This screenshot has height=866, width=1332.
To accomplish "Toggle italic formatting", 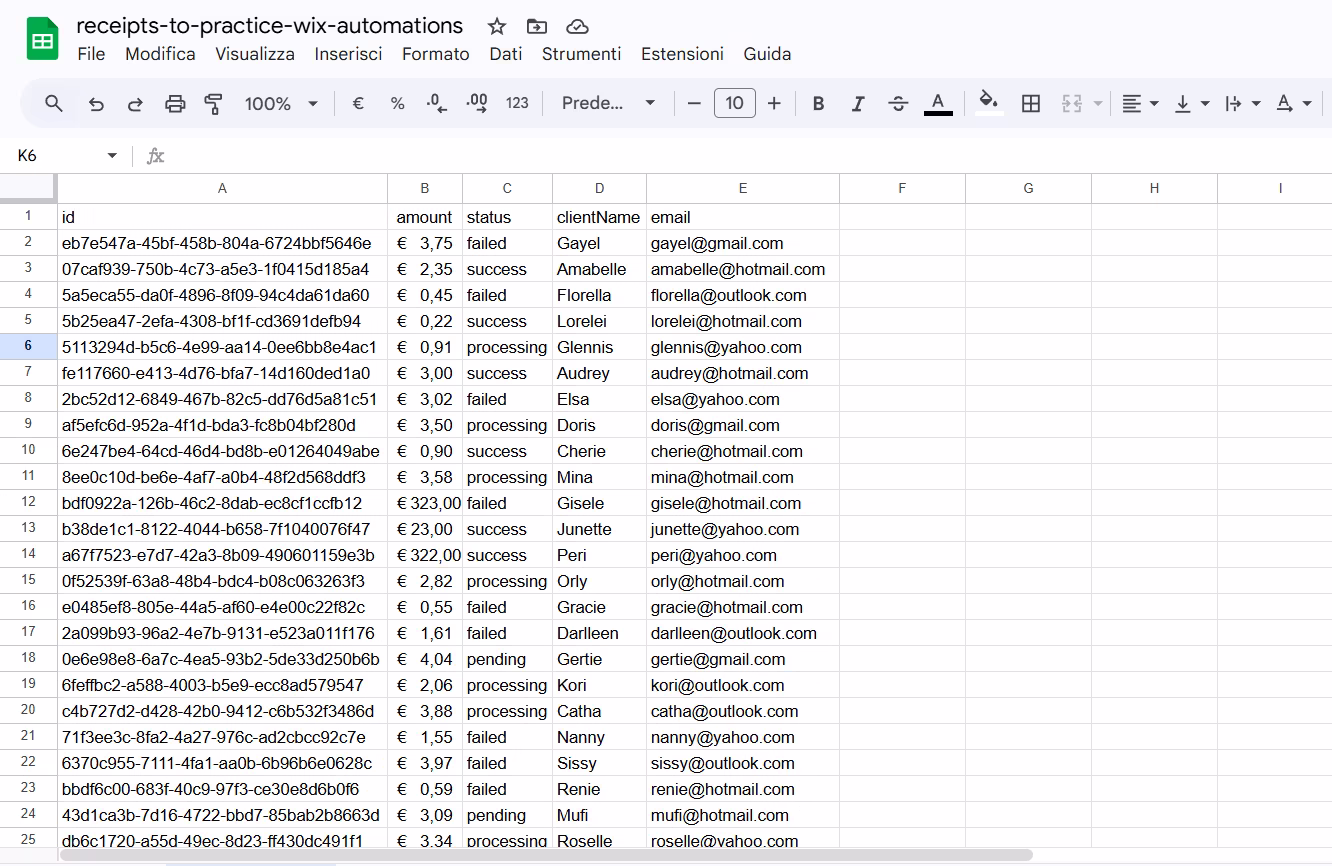I will [857, 103].
